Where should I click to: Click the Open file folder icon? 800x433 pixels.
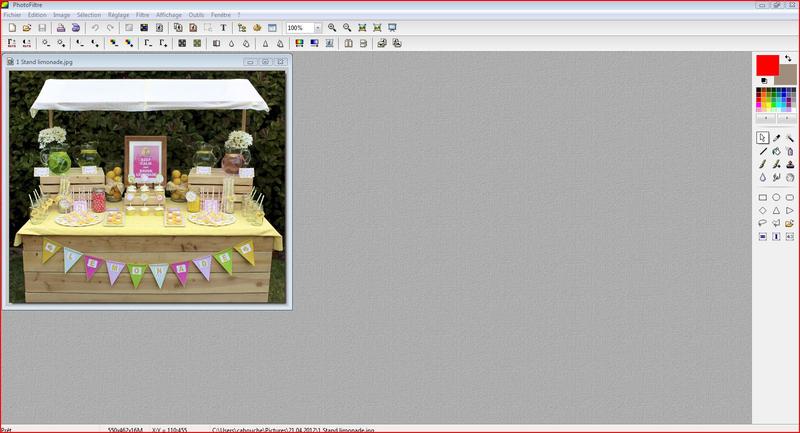(x=27, y=28)
